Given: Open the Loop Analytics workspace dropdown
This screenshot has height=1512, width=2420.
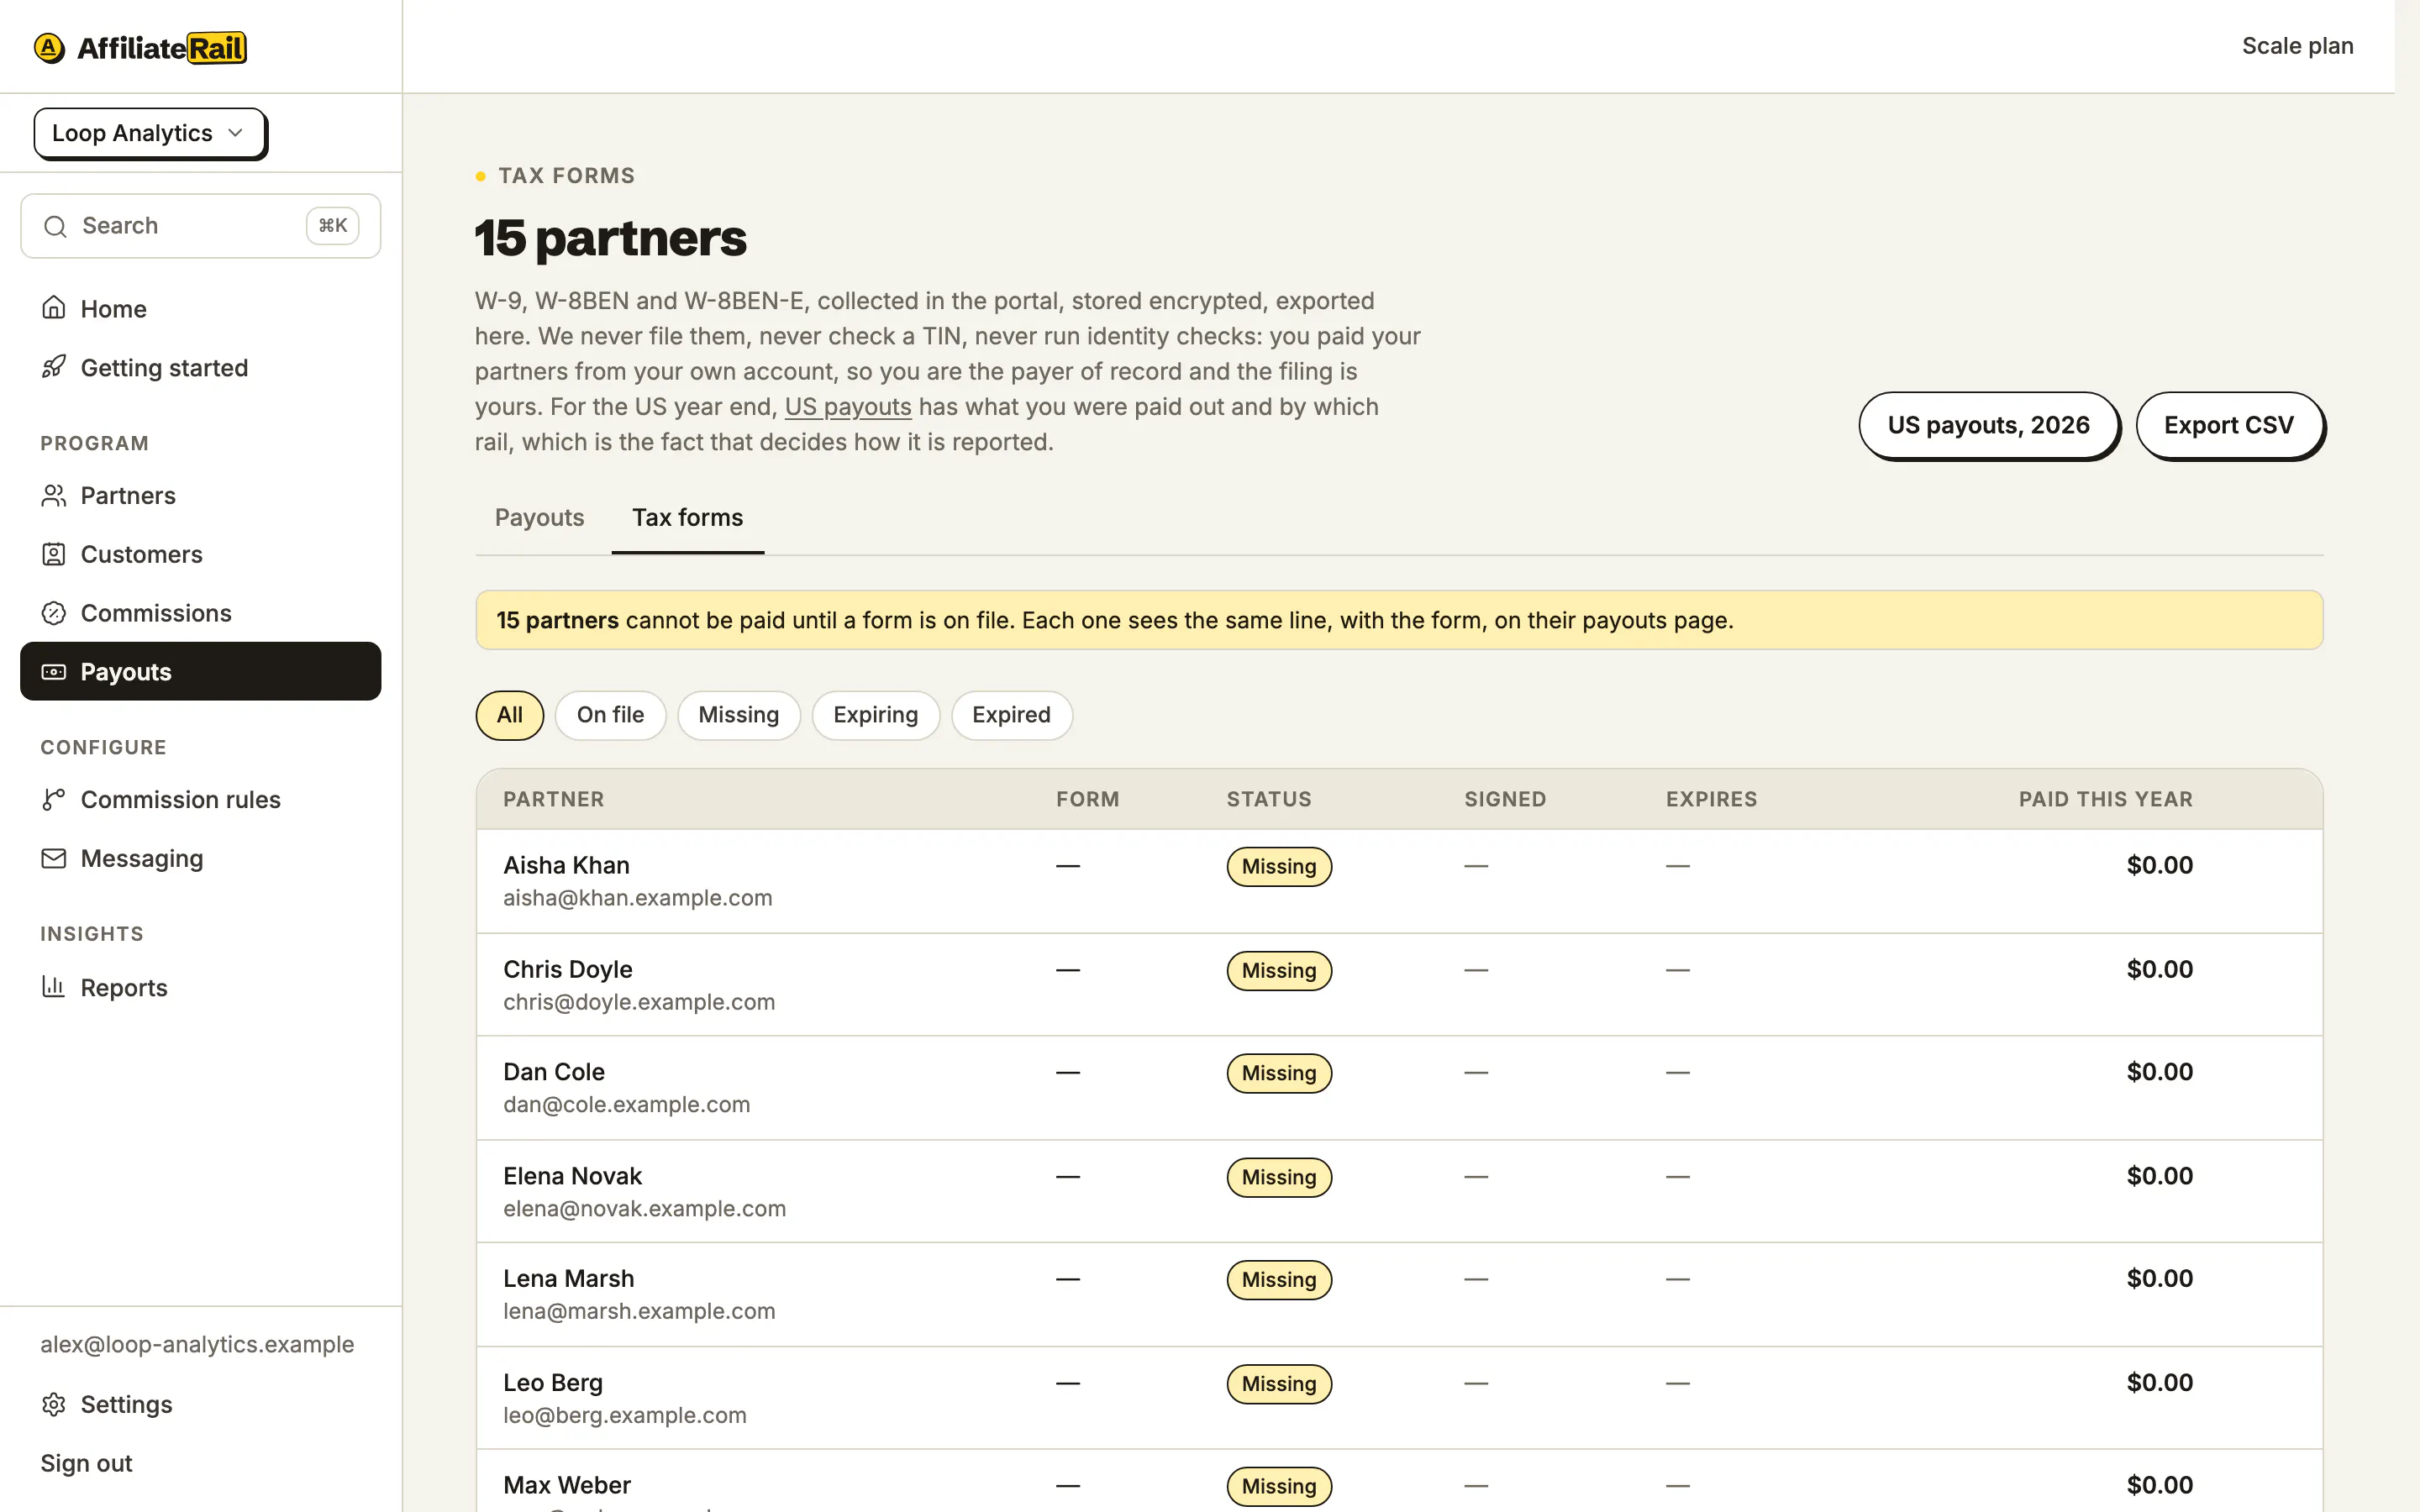Looking at the screenshot, I should click(x=150, y=133).
